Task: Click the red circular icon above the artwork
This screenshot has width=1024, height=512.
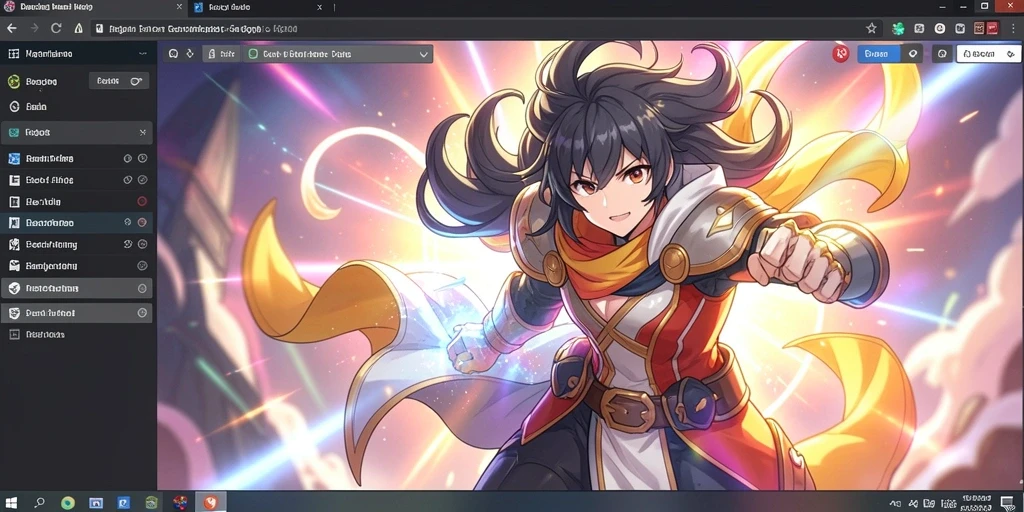Action: coord(840,54)
